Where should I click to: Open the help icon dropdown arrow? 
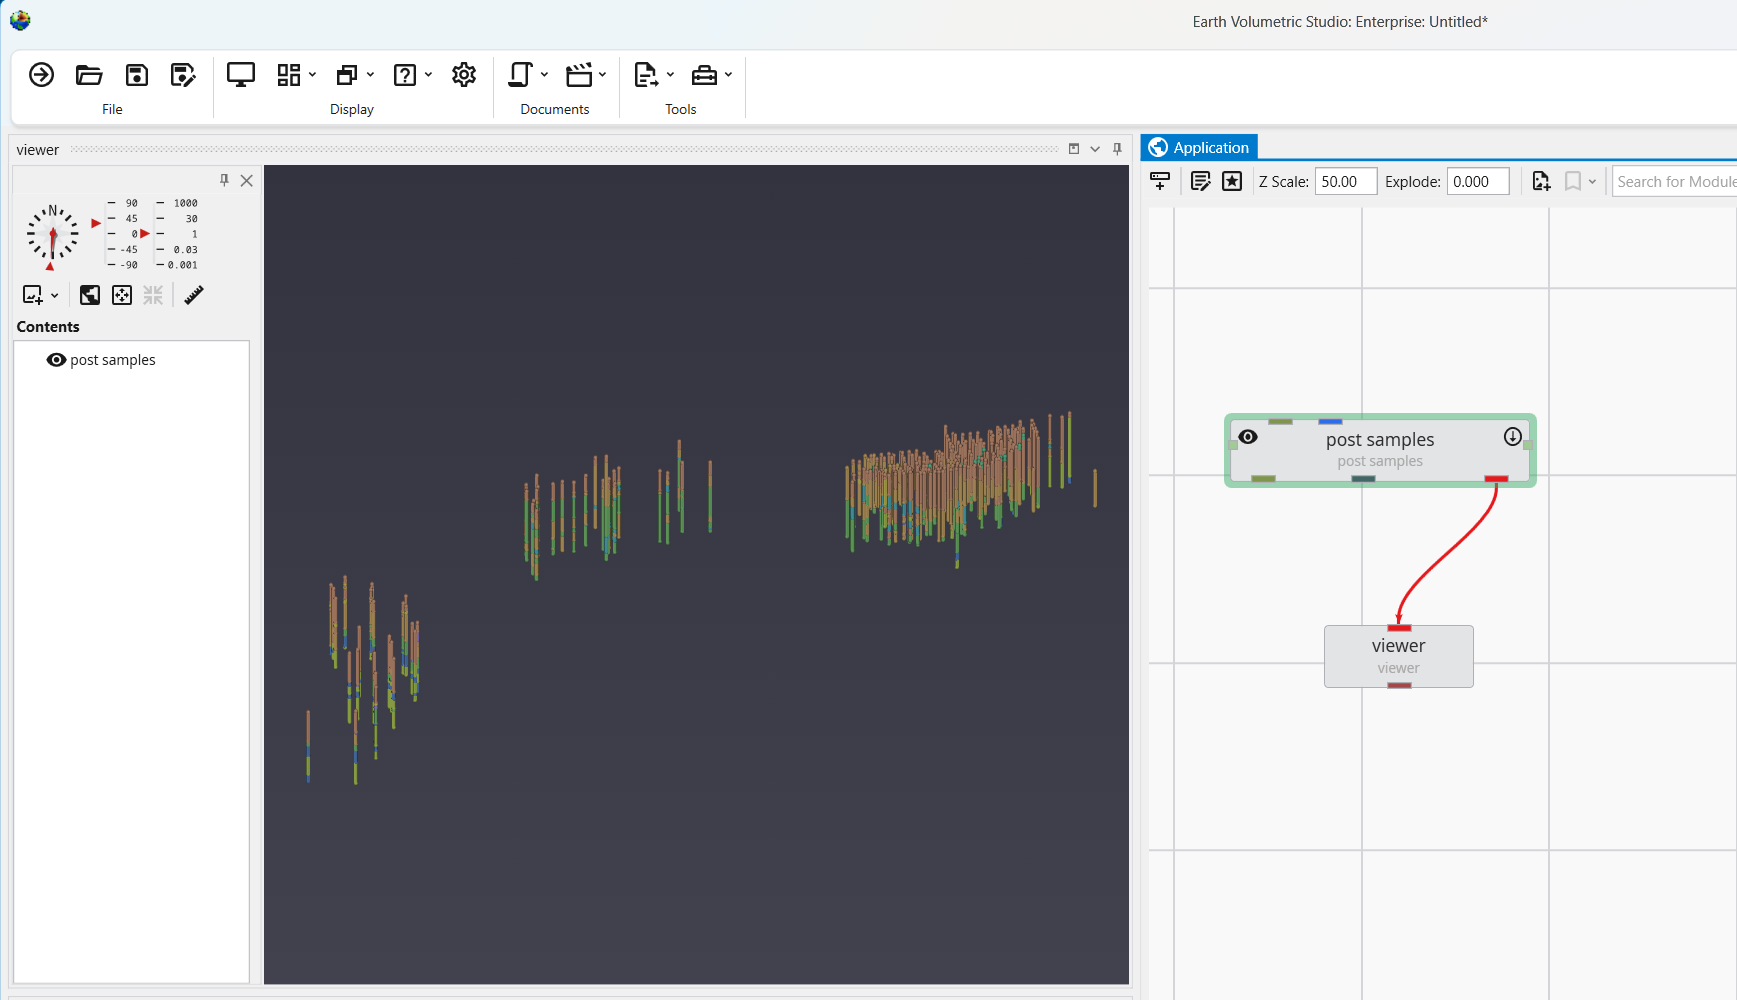[x=428, y=75]
